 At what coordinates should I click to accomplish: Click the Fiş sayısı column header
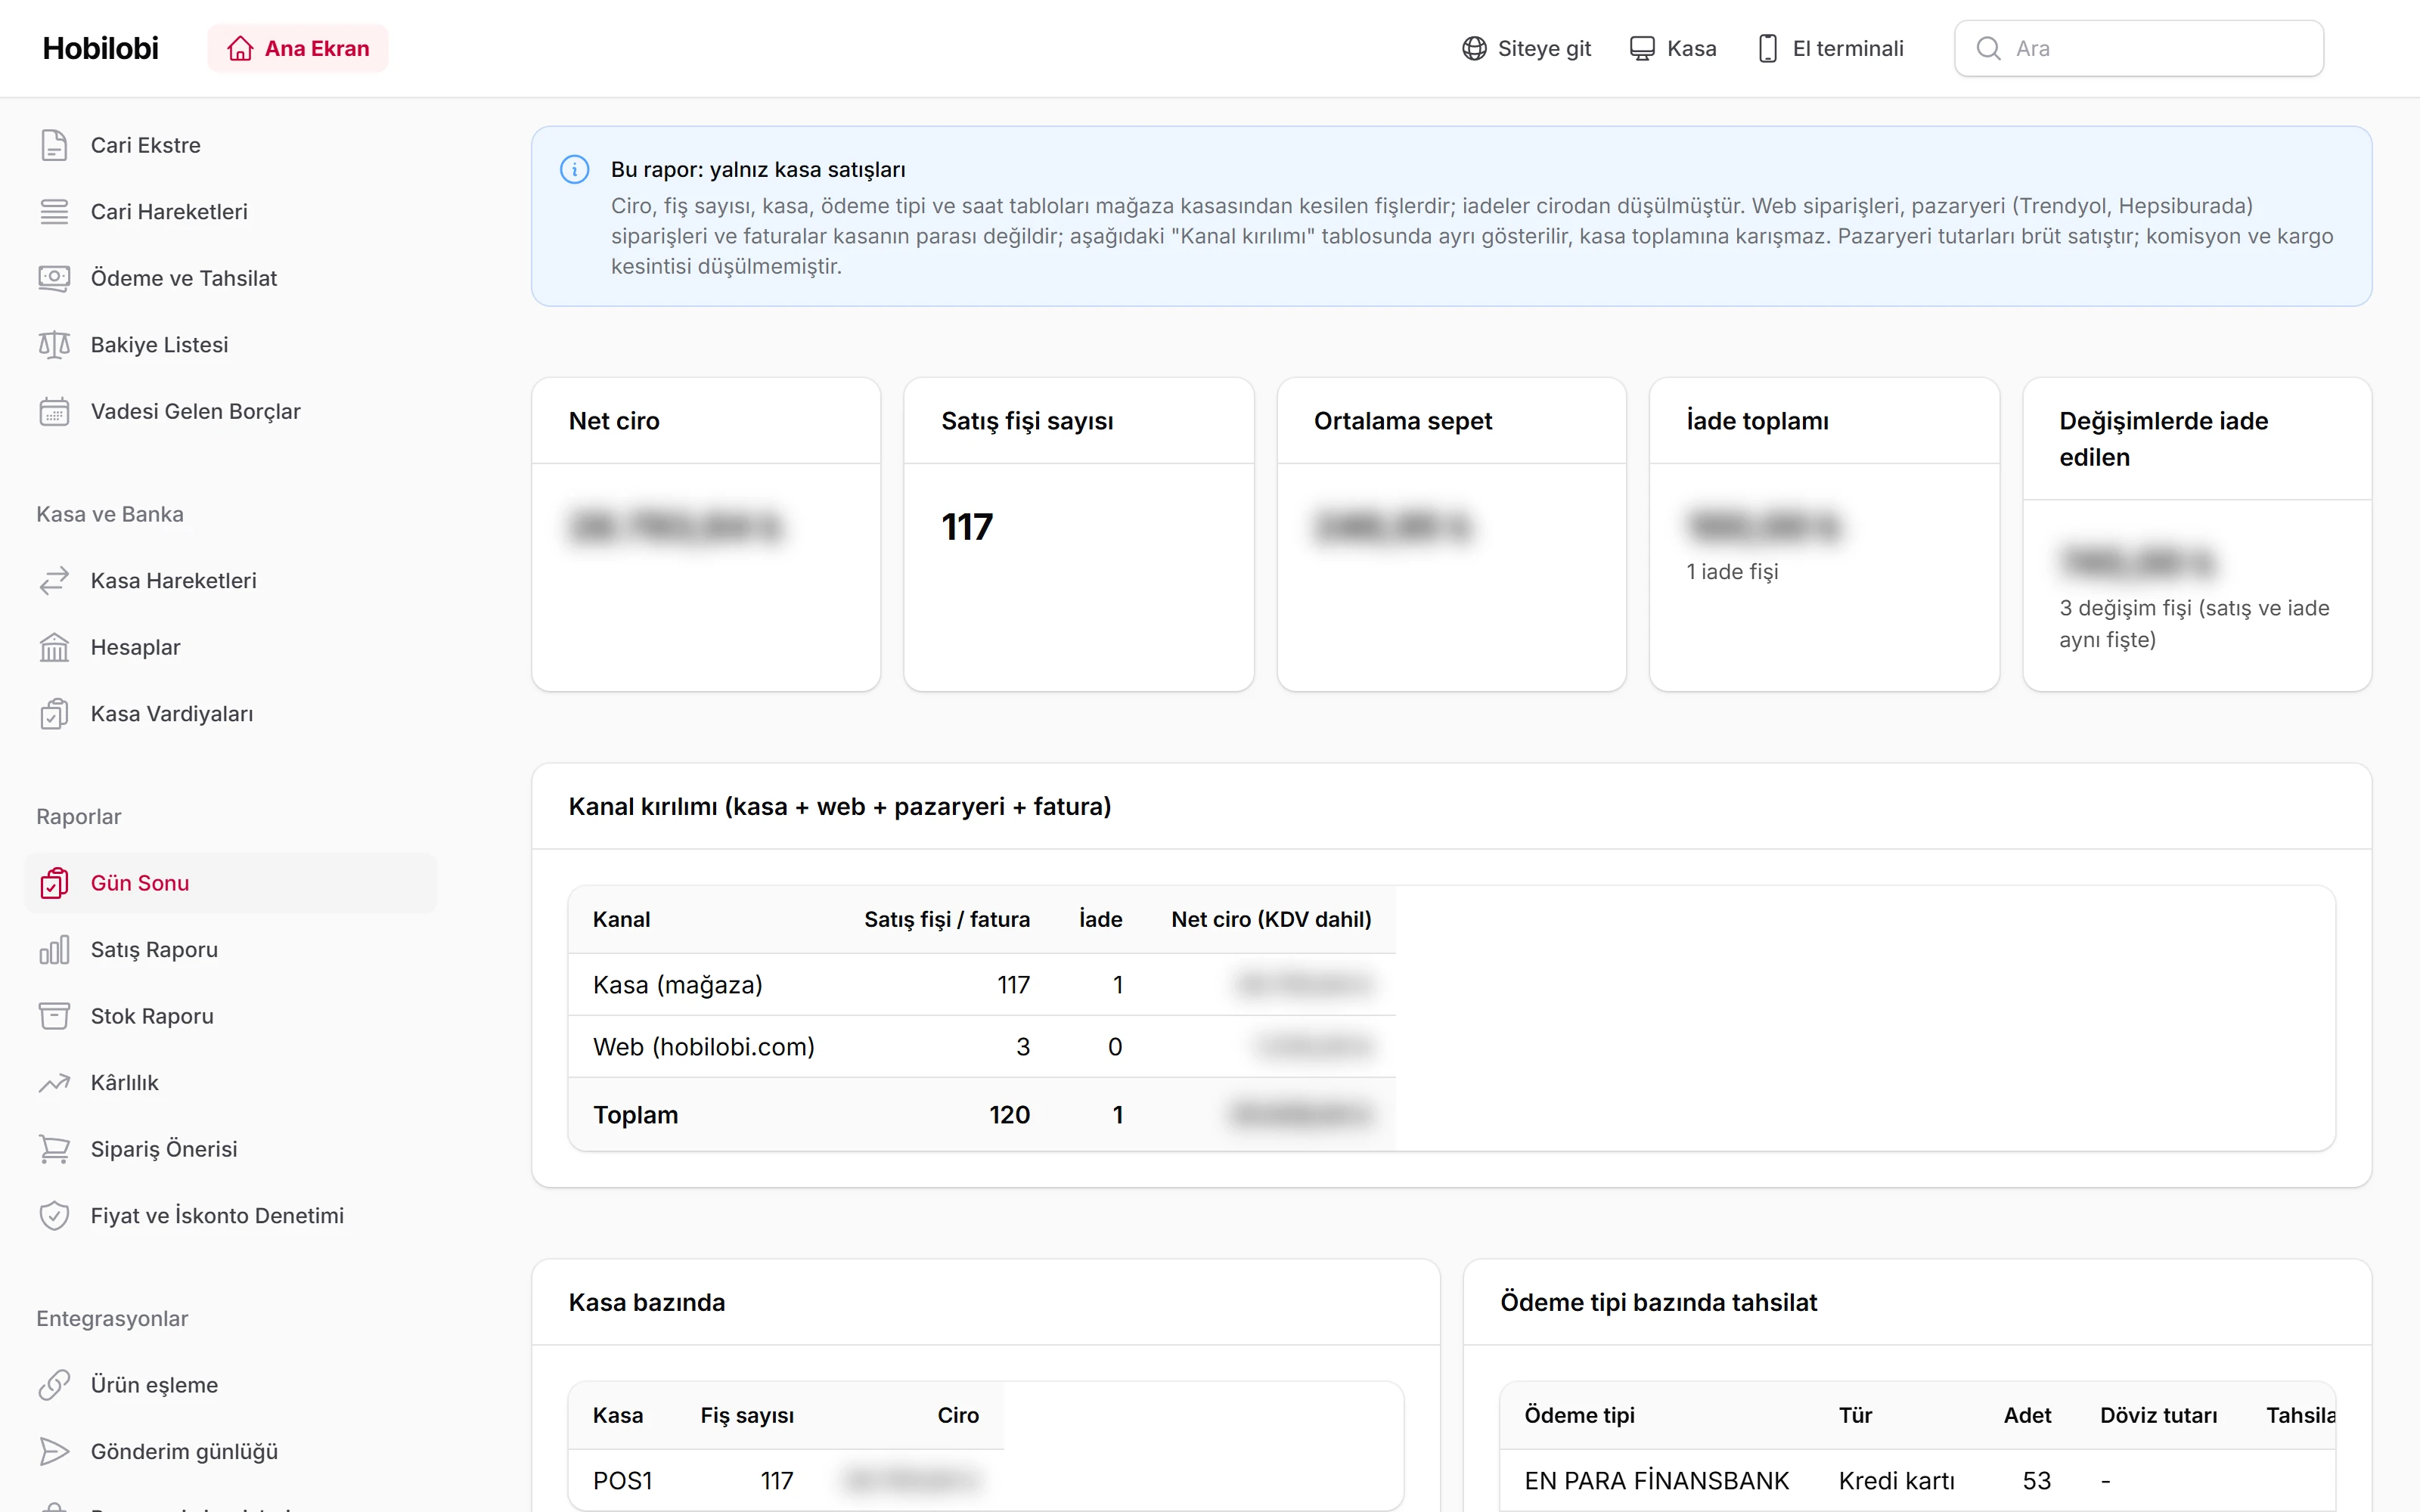(x=747, y=1415)
